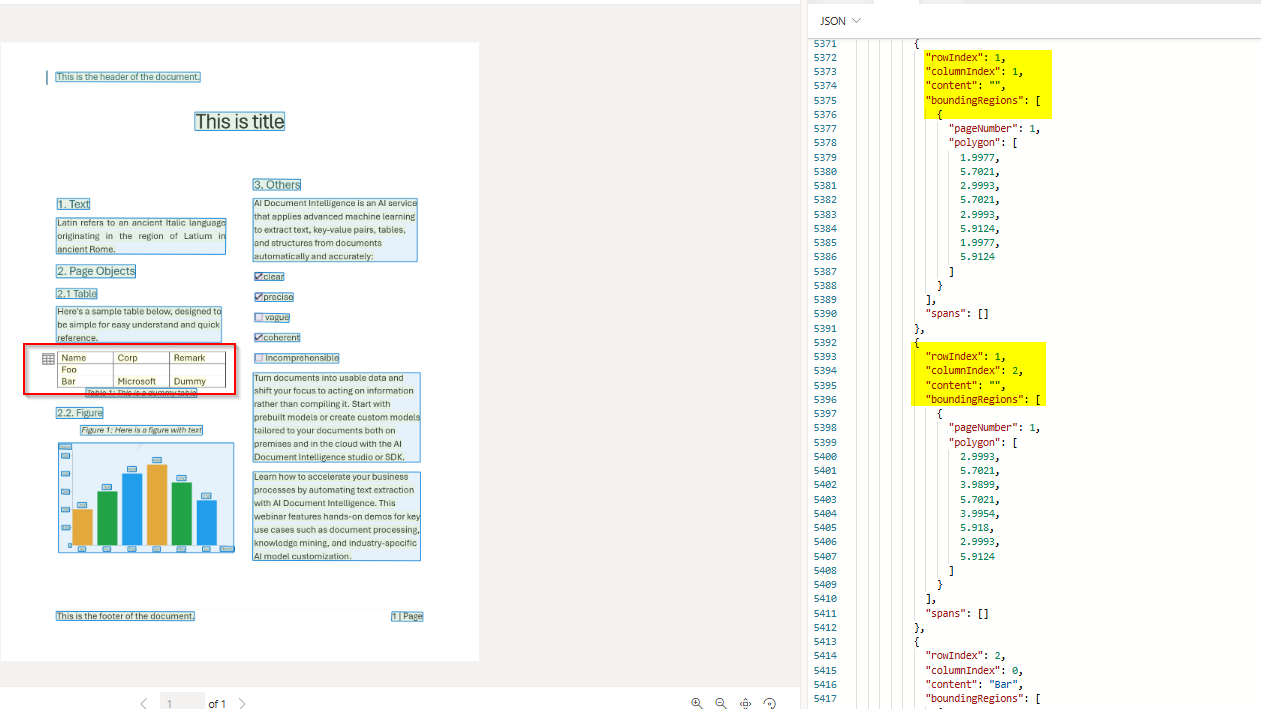1261x709 pixels.
Task: Rotate the document page
Action: (x=769, y=703)
